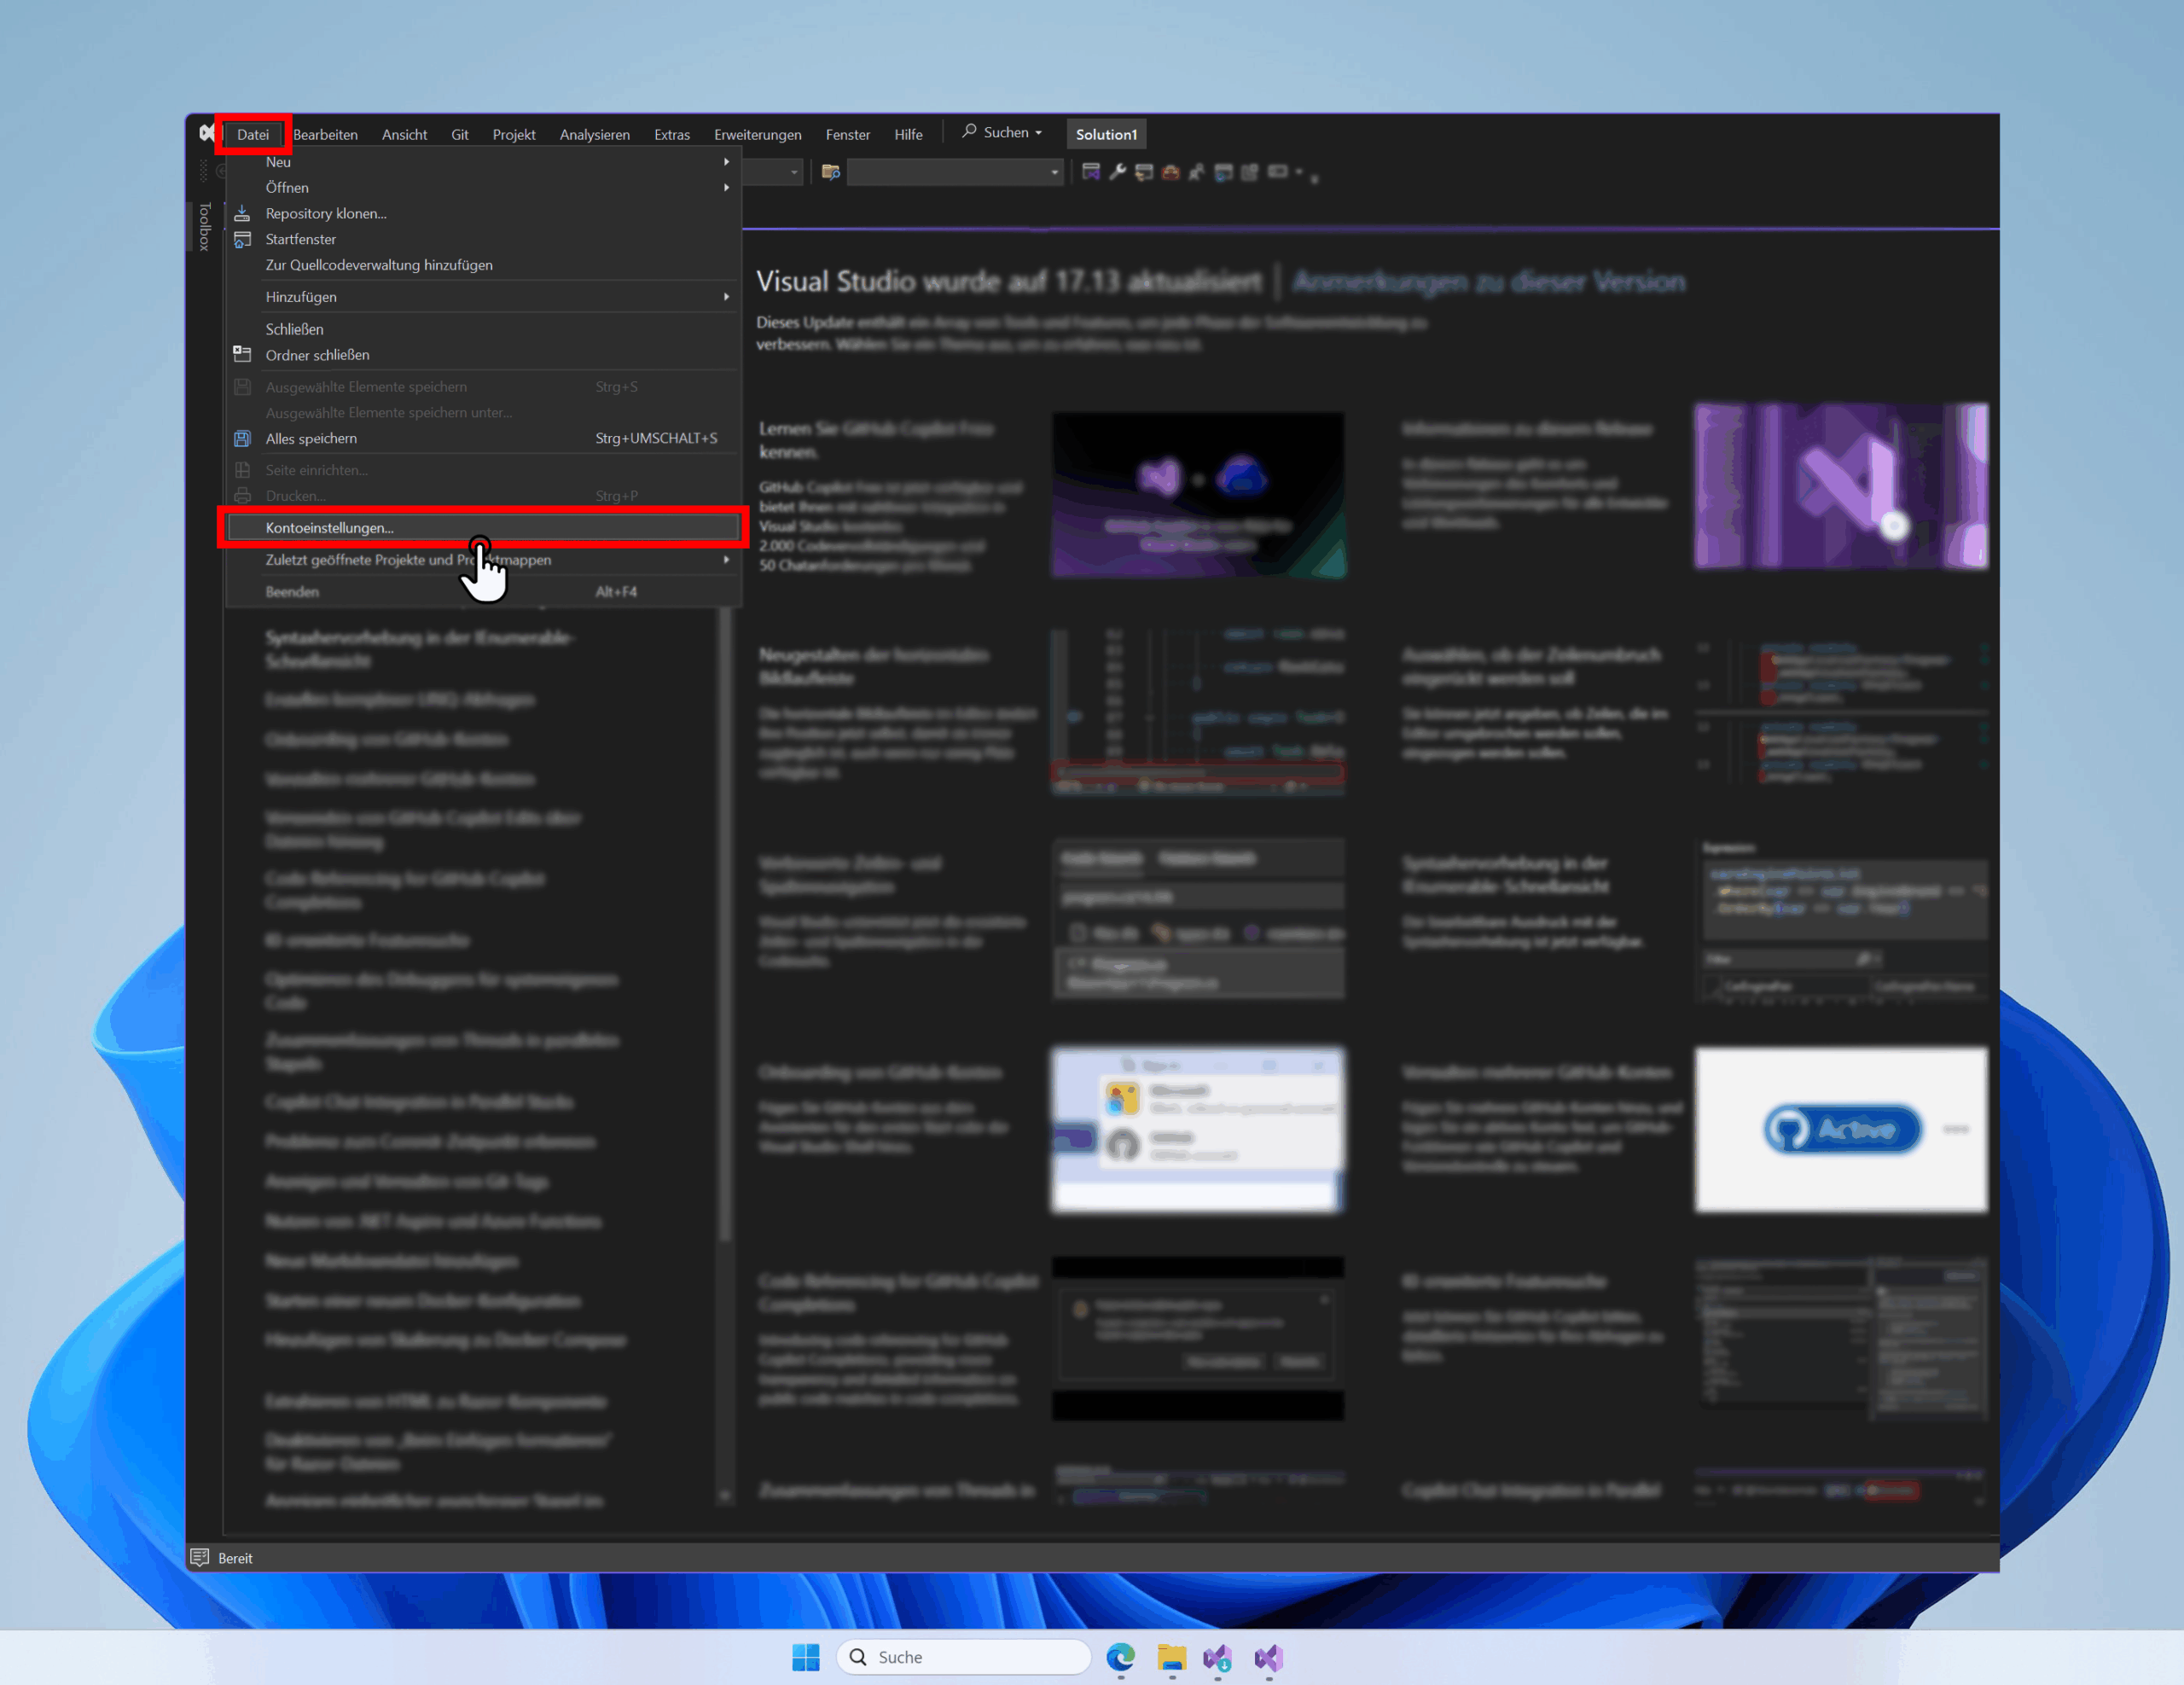Open the Windows Start button
Viewport: 2184px width, 1685px height.
[806, 1657]
